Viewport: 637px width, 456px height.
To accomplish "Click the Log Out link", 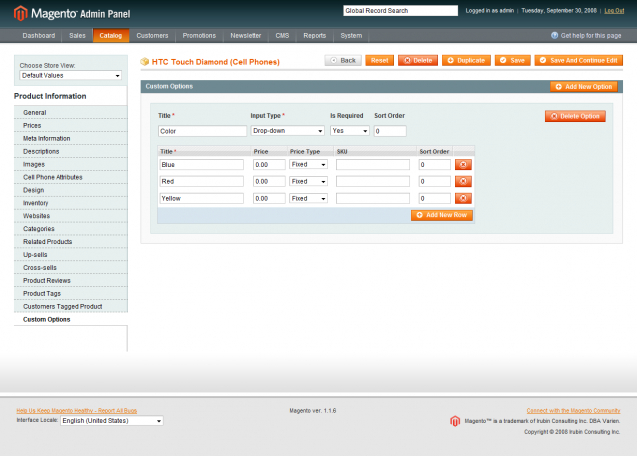I will [x=614, y=11].
